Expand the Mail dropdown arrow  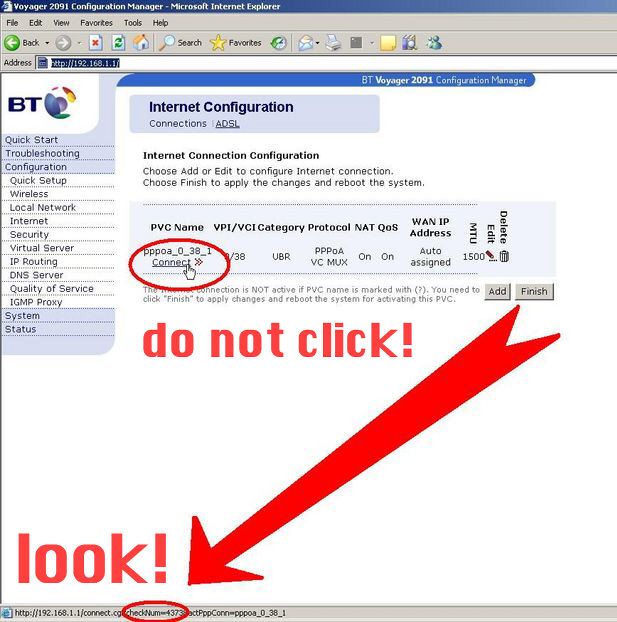[317, 43]
